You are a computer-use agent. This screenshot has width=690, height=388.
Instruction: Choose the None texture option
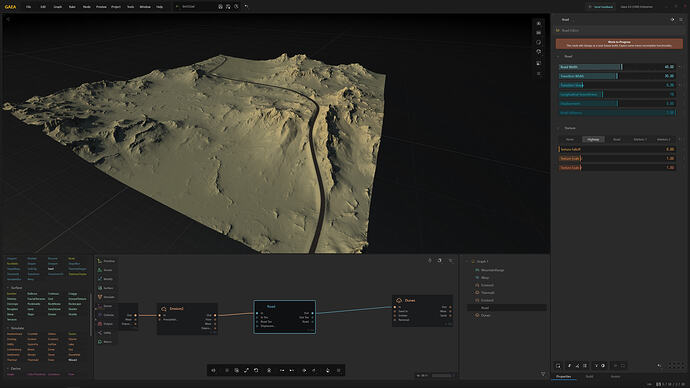[570, 139]
